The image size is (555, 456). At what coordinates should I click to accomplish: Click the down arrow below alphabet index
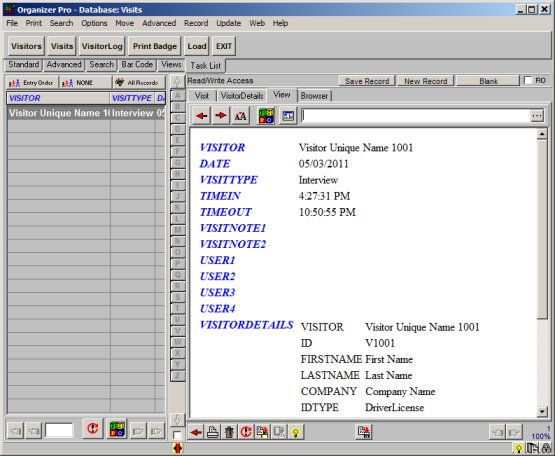pyautogui.click(x=177, y=420)
